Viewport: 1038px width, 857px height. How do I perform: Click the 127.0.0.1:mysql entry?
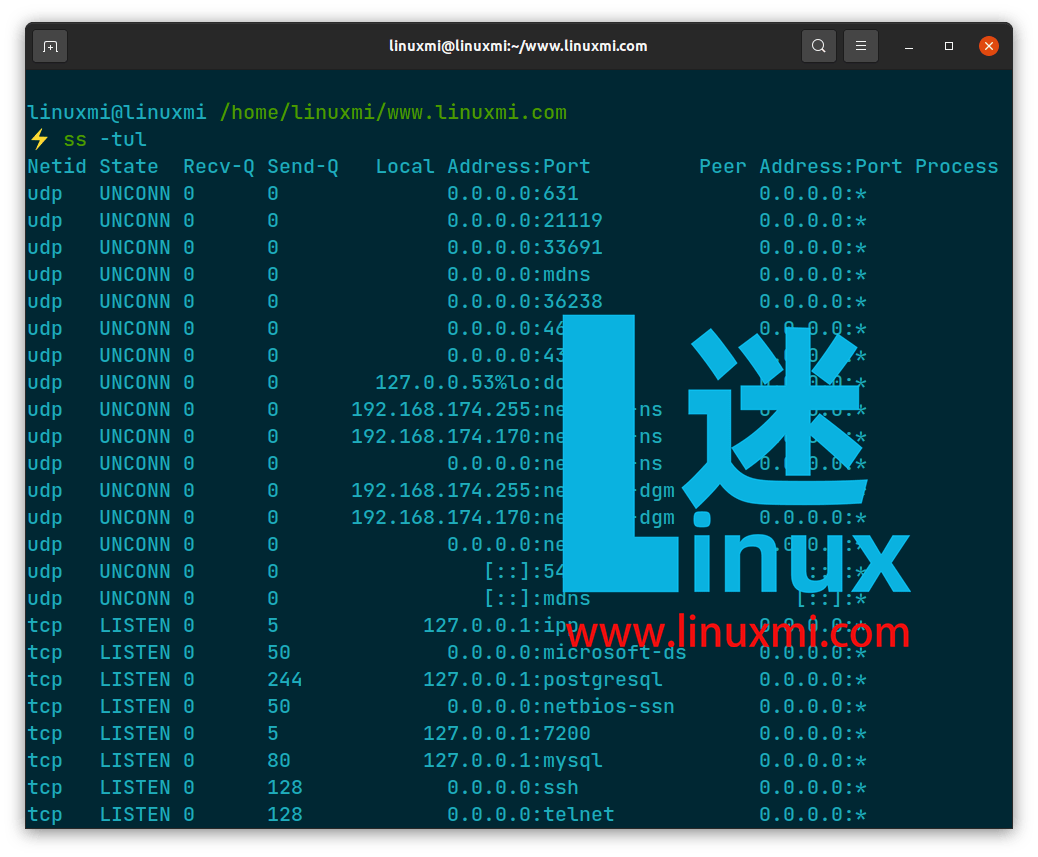(513, 761)
